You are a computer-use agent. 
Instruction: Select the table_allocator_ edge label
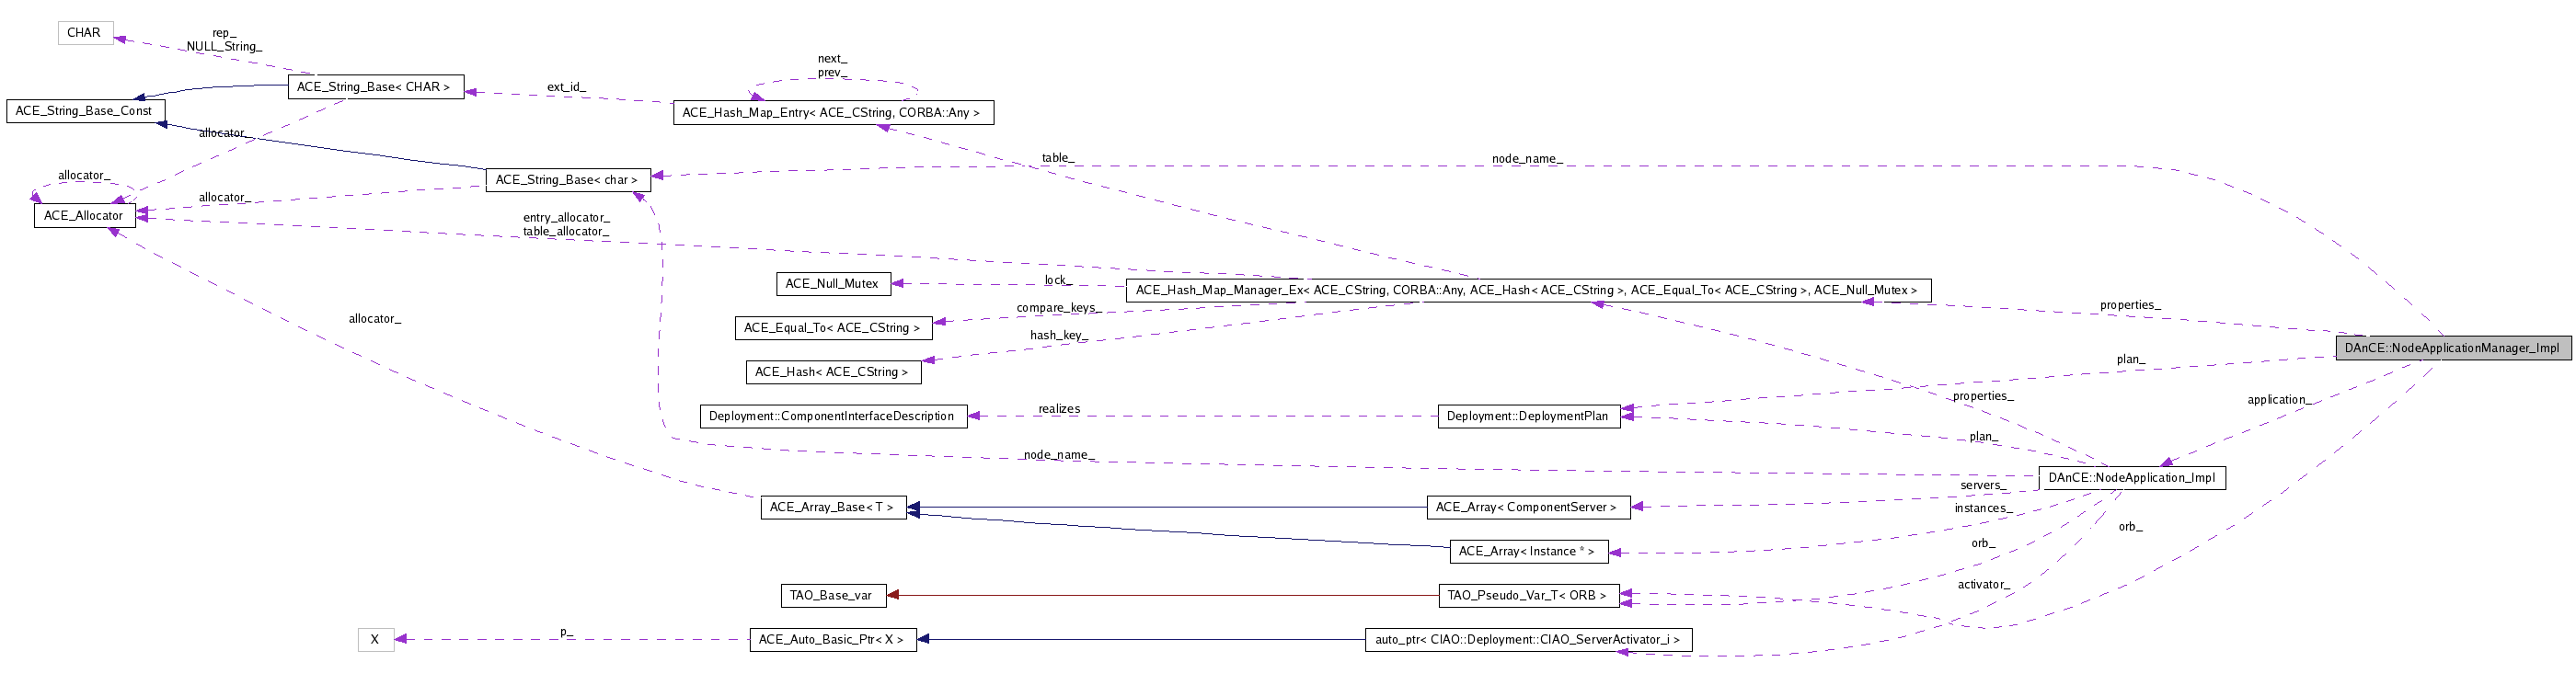pyautogui.click(x=566, y=232)
